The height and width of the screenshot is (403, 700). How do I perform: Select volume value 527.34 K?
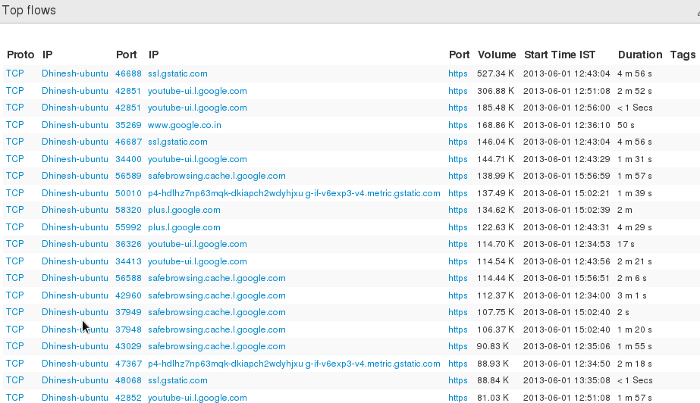click(496, 74)
